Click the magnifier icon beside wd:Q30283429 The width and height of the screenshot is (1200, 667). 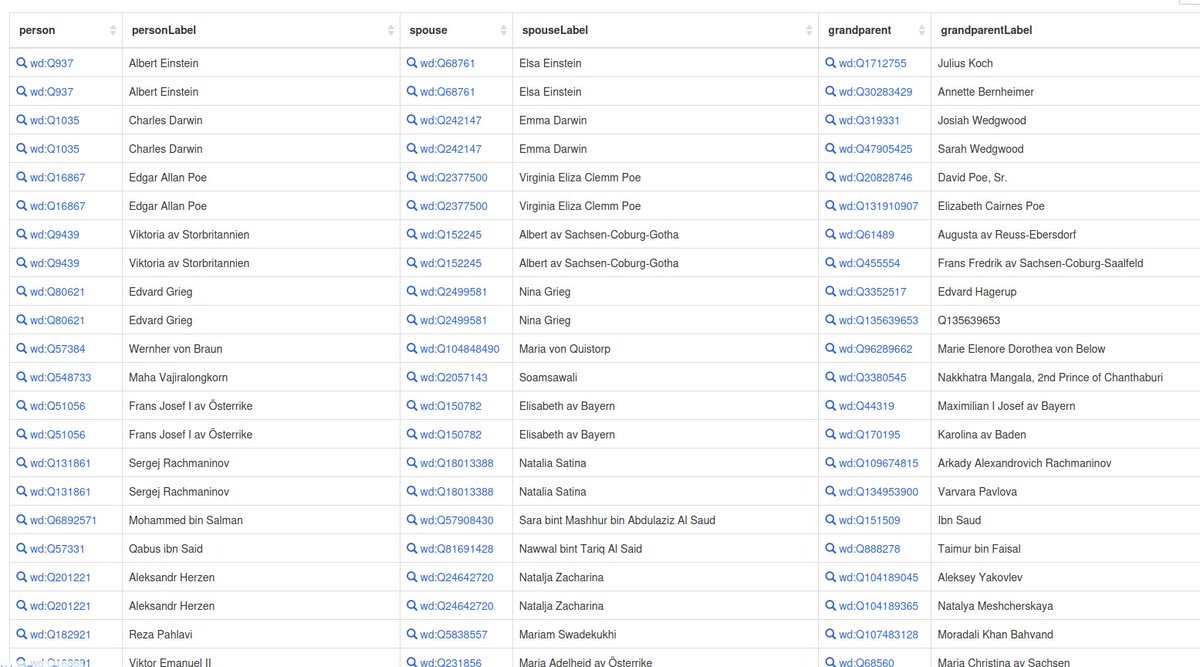pyautogui.click(x=830, y=91)
